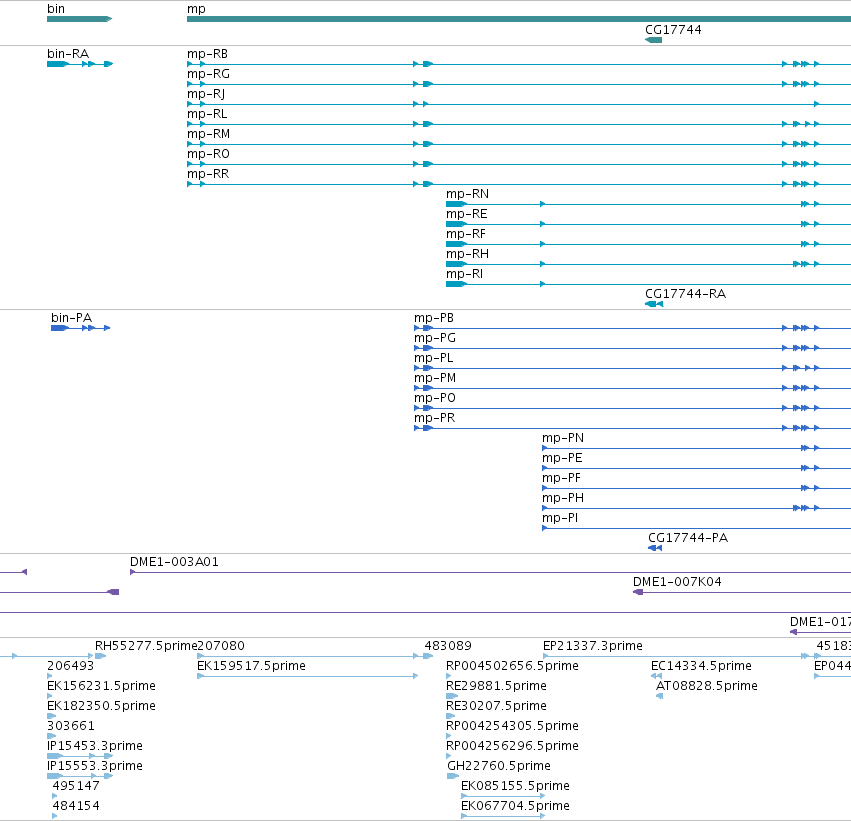Select EST EK156231.5prime
The height and width of the screenshot is (821, 851).
coord(101,686)
